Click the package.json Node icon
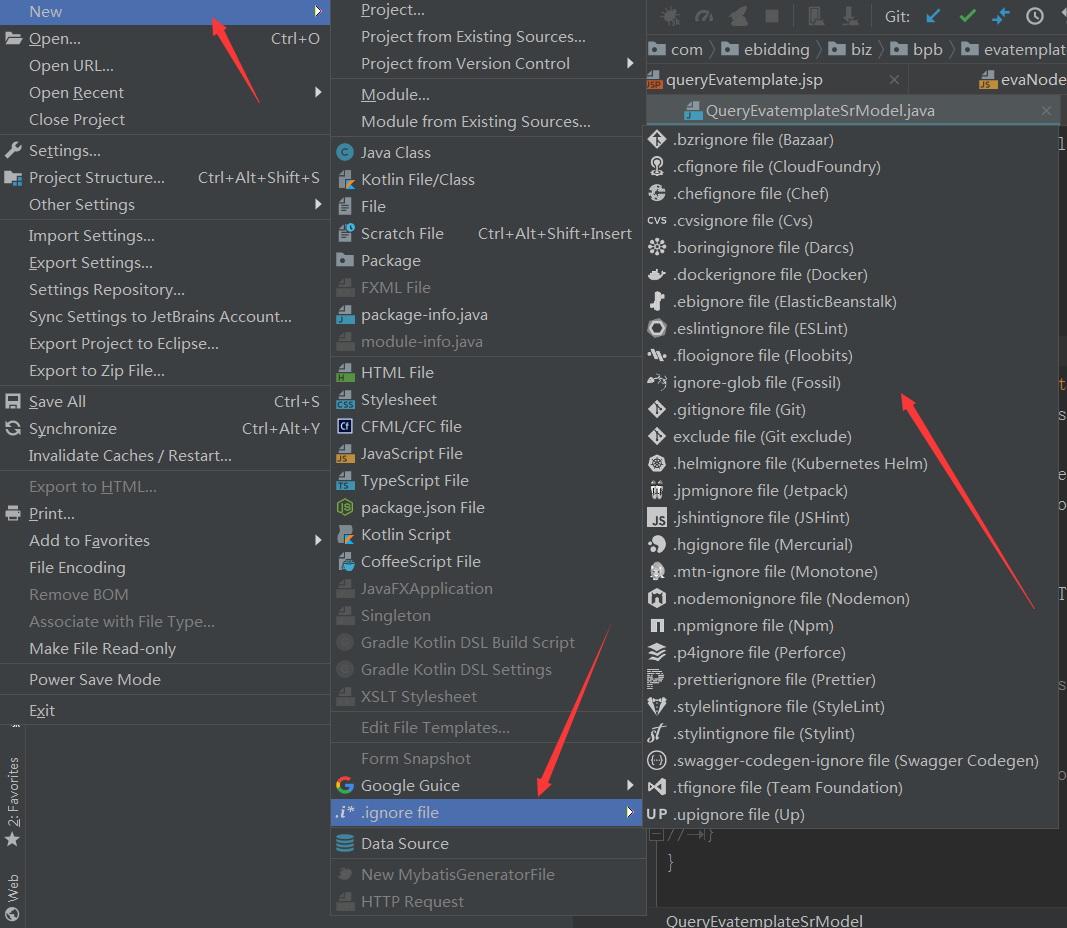This screenshot has width=1067, height=928. 346,508
